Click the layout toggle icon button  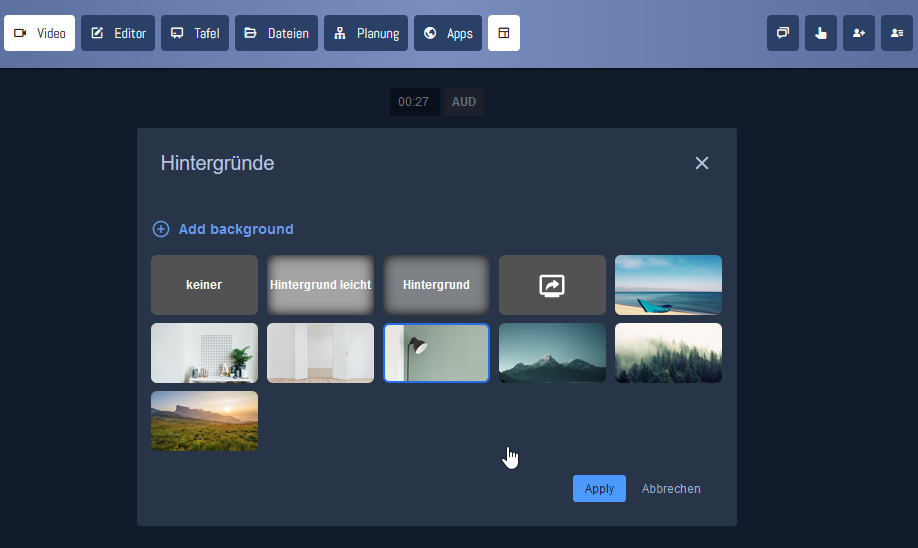click(504, 33)
